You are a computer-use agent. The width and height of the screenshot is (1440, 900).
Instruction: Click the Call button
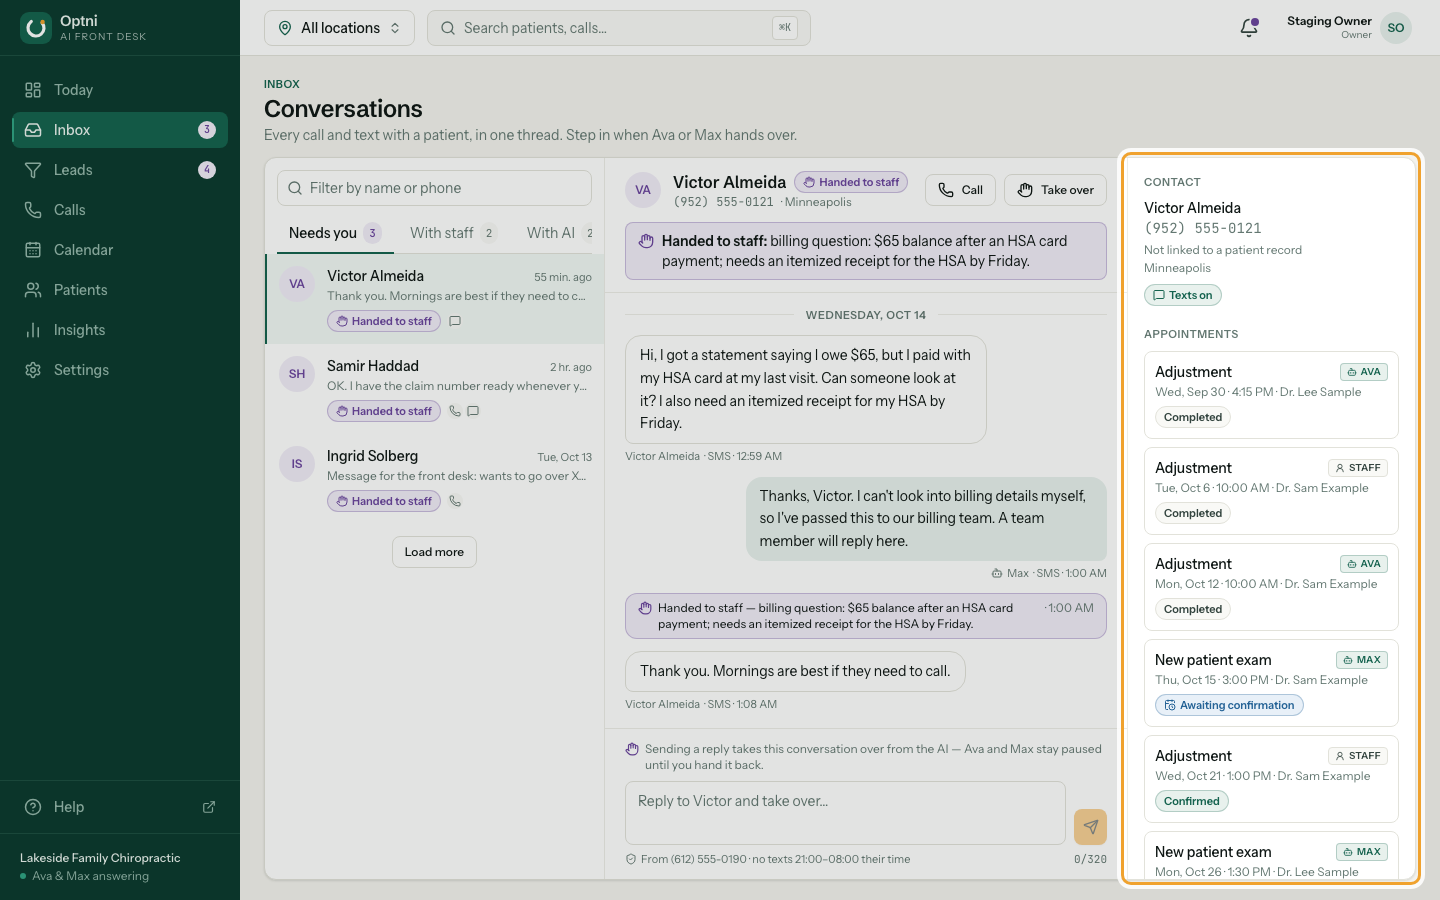click(960, 190)
